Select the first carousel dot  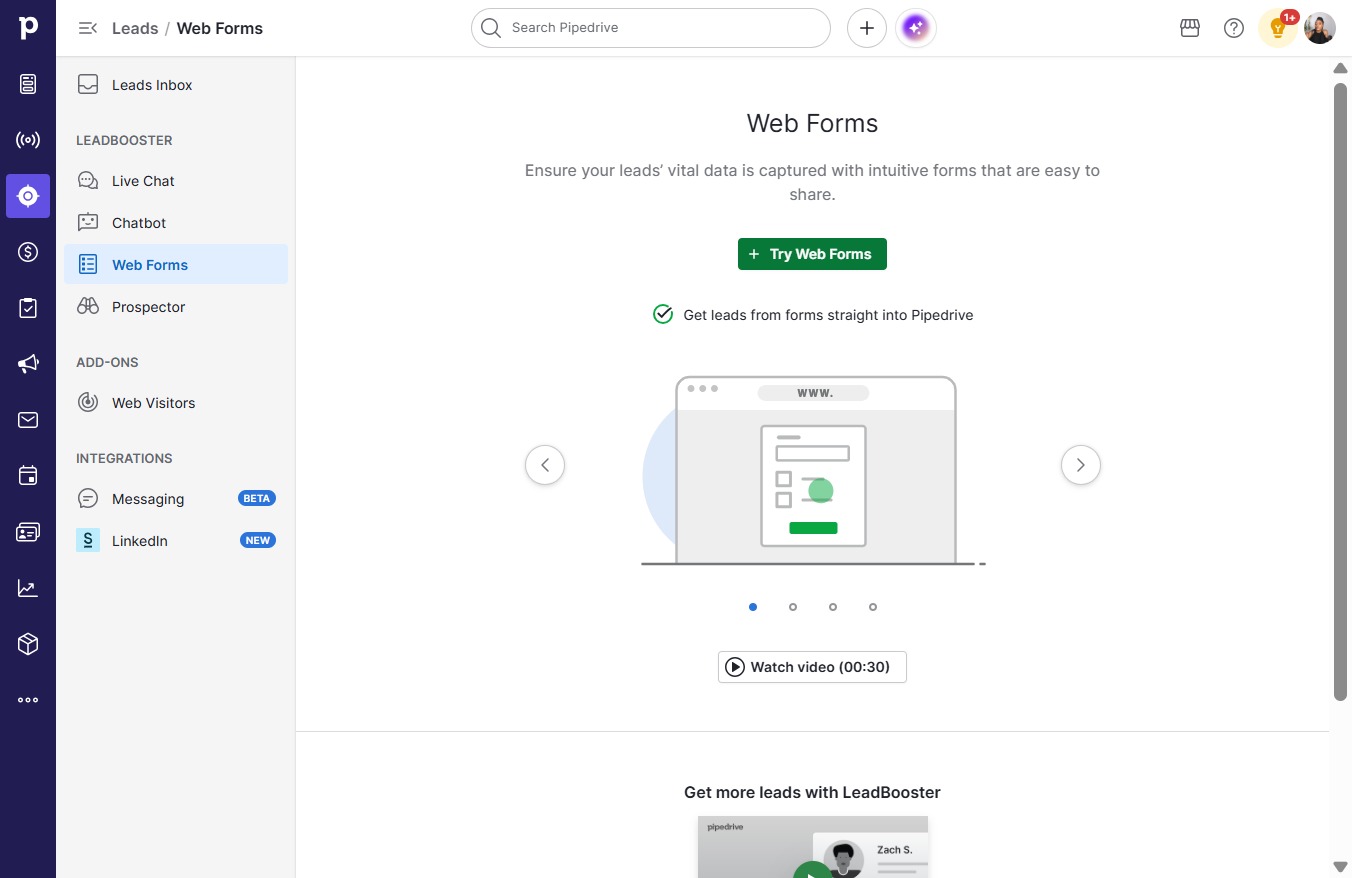753,607
